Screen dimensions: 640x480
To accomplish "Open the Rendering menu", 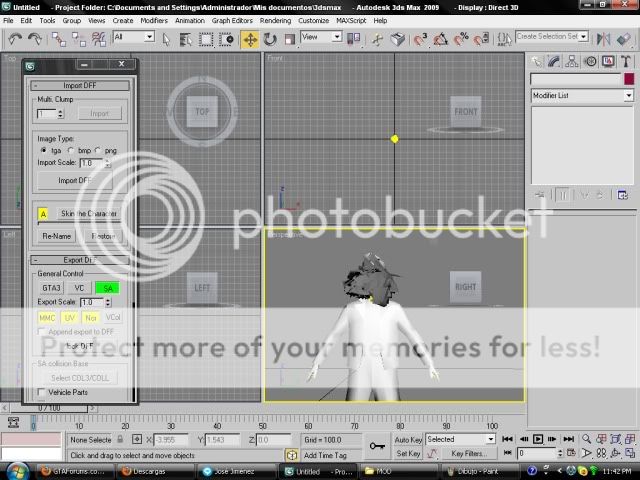I will [275, 20].
